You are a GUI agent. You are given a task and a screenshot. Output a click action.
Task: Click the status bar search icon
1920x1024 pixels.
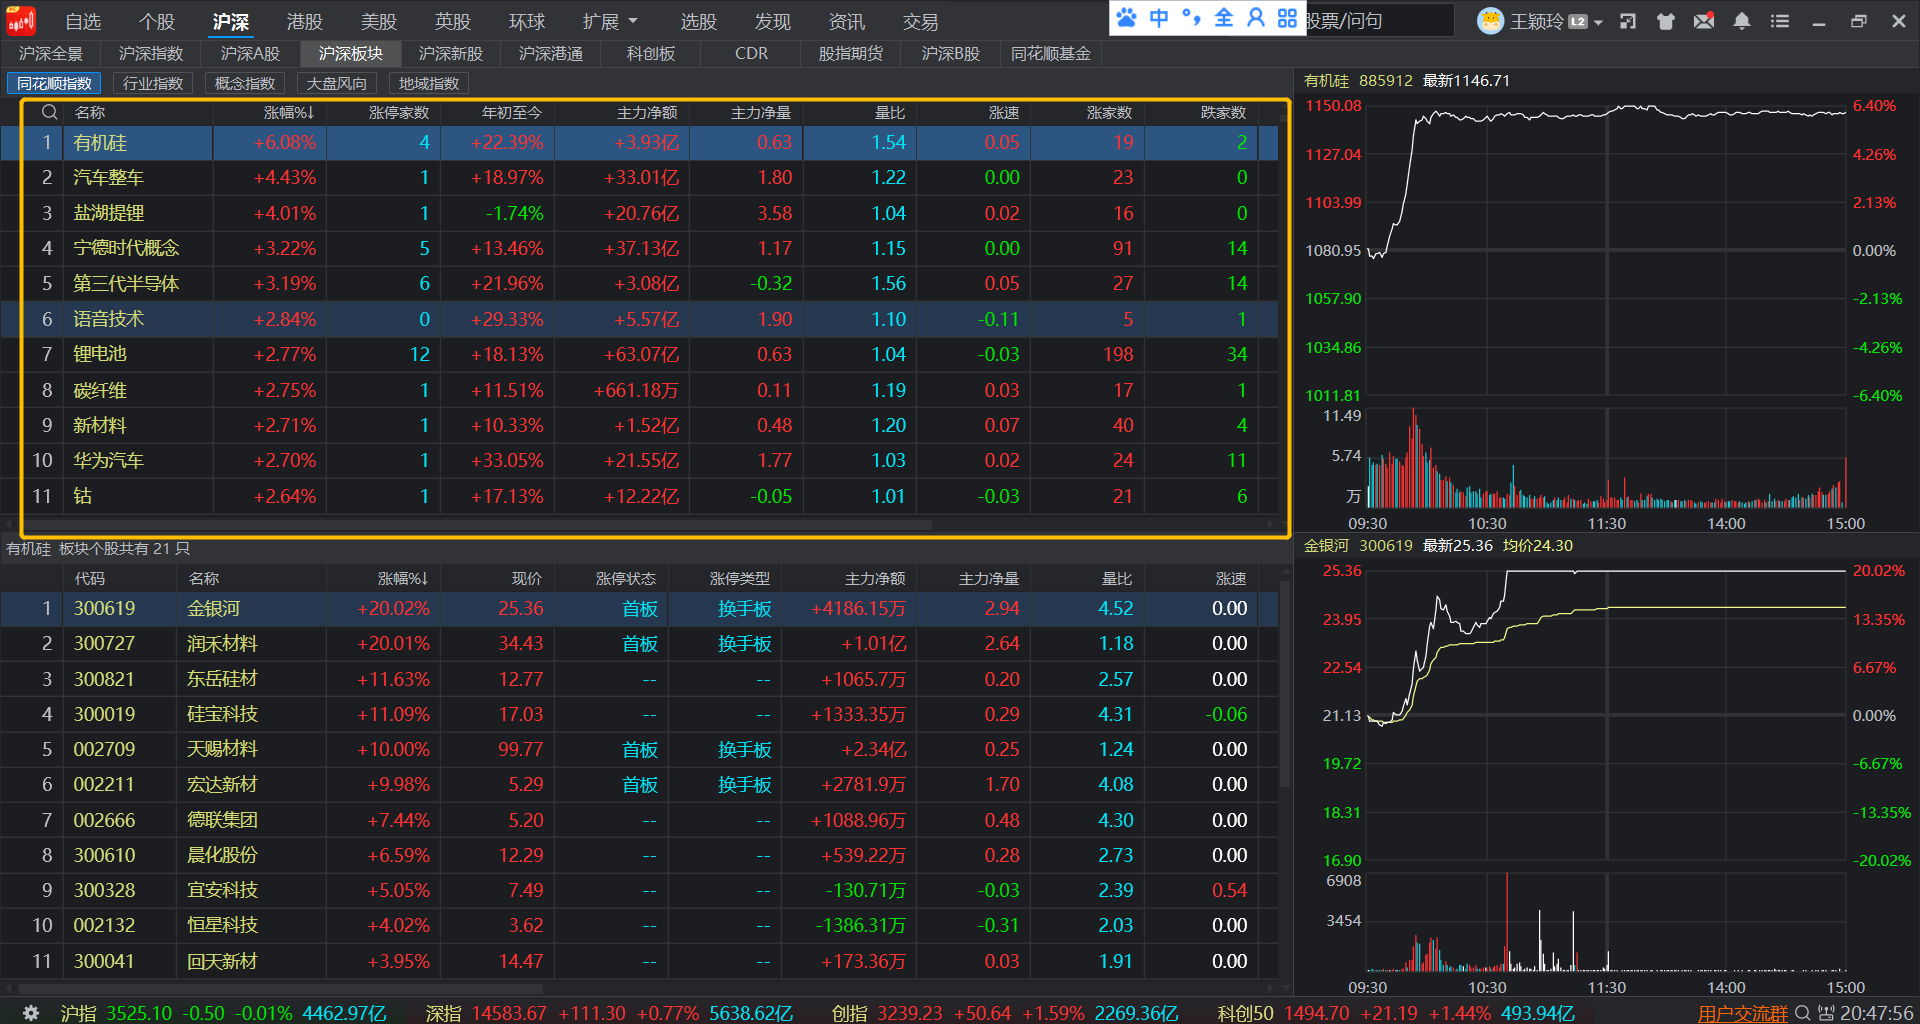pos(1803,1013)
